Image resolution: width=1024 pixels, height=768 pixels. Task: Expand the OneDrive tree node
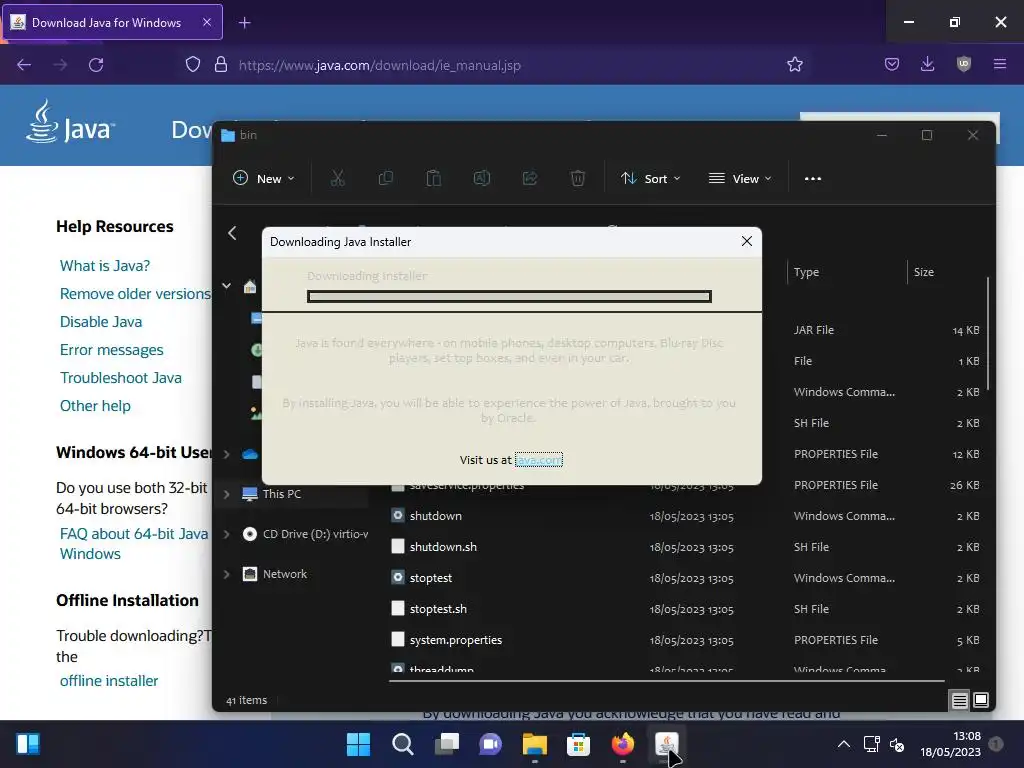tap(227, 454)
